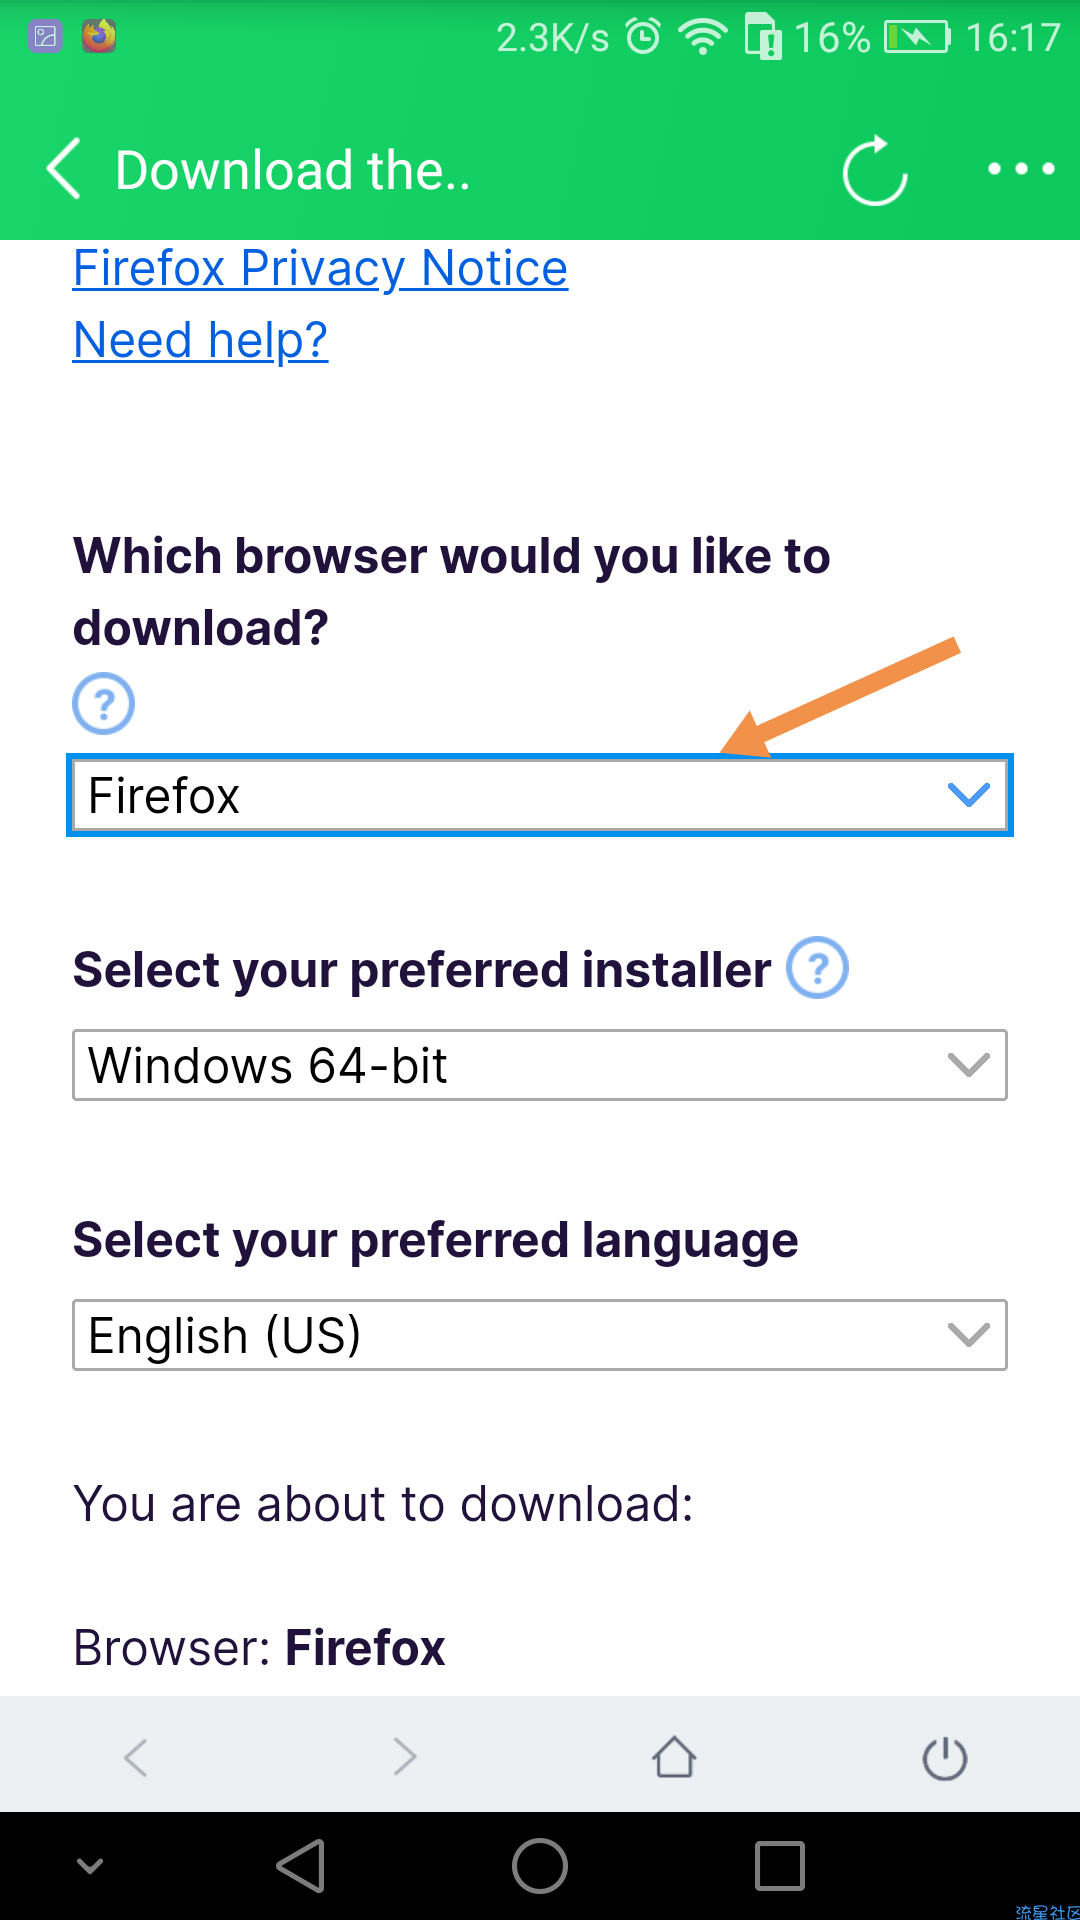
Task: Navigate forward using bottom toolbar right chevron
Action: [405, 1757]
